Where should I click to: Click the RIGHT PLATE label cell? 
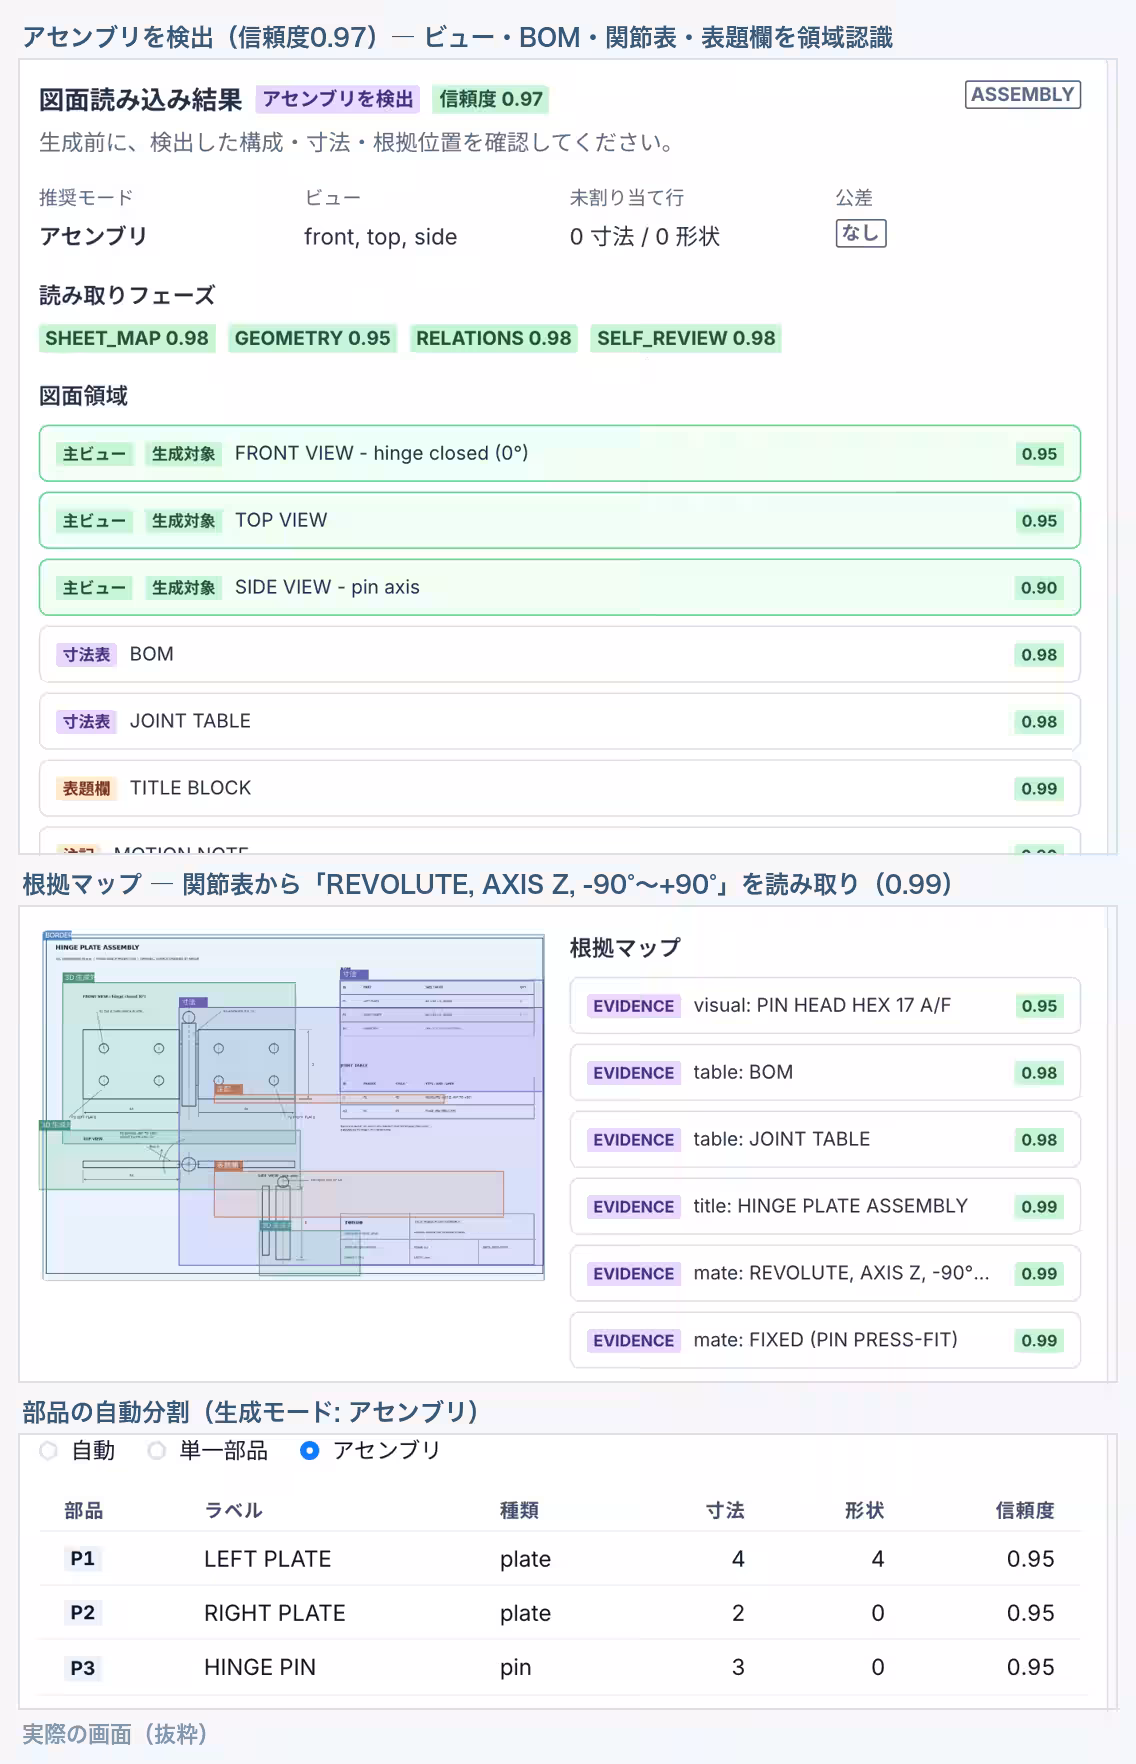275,1613
